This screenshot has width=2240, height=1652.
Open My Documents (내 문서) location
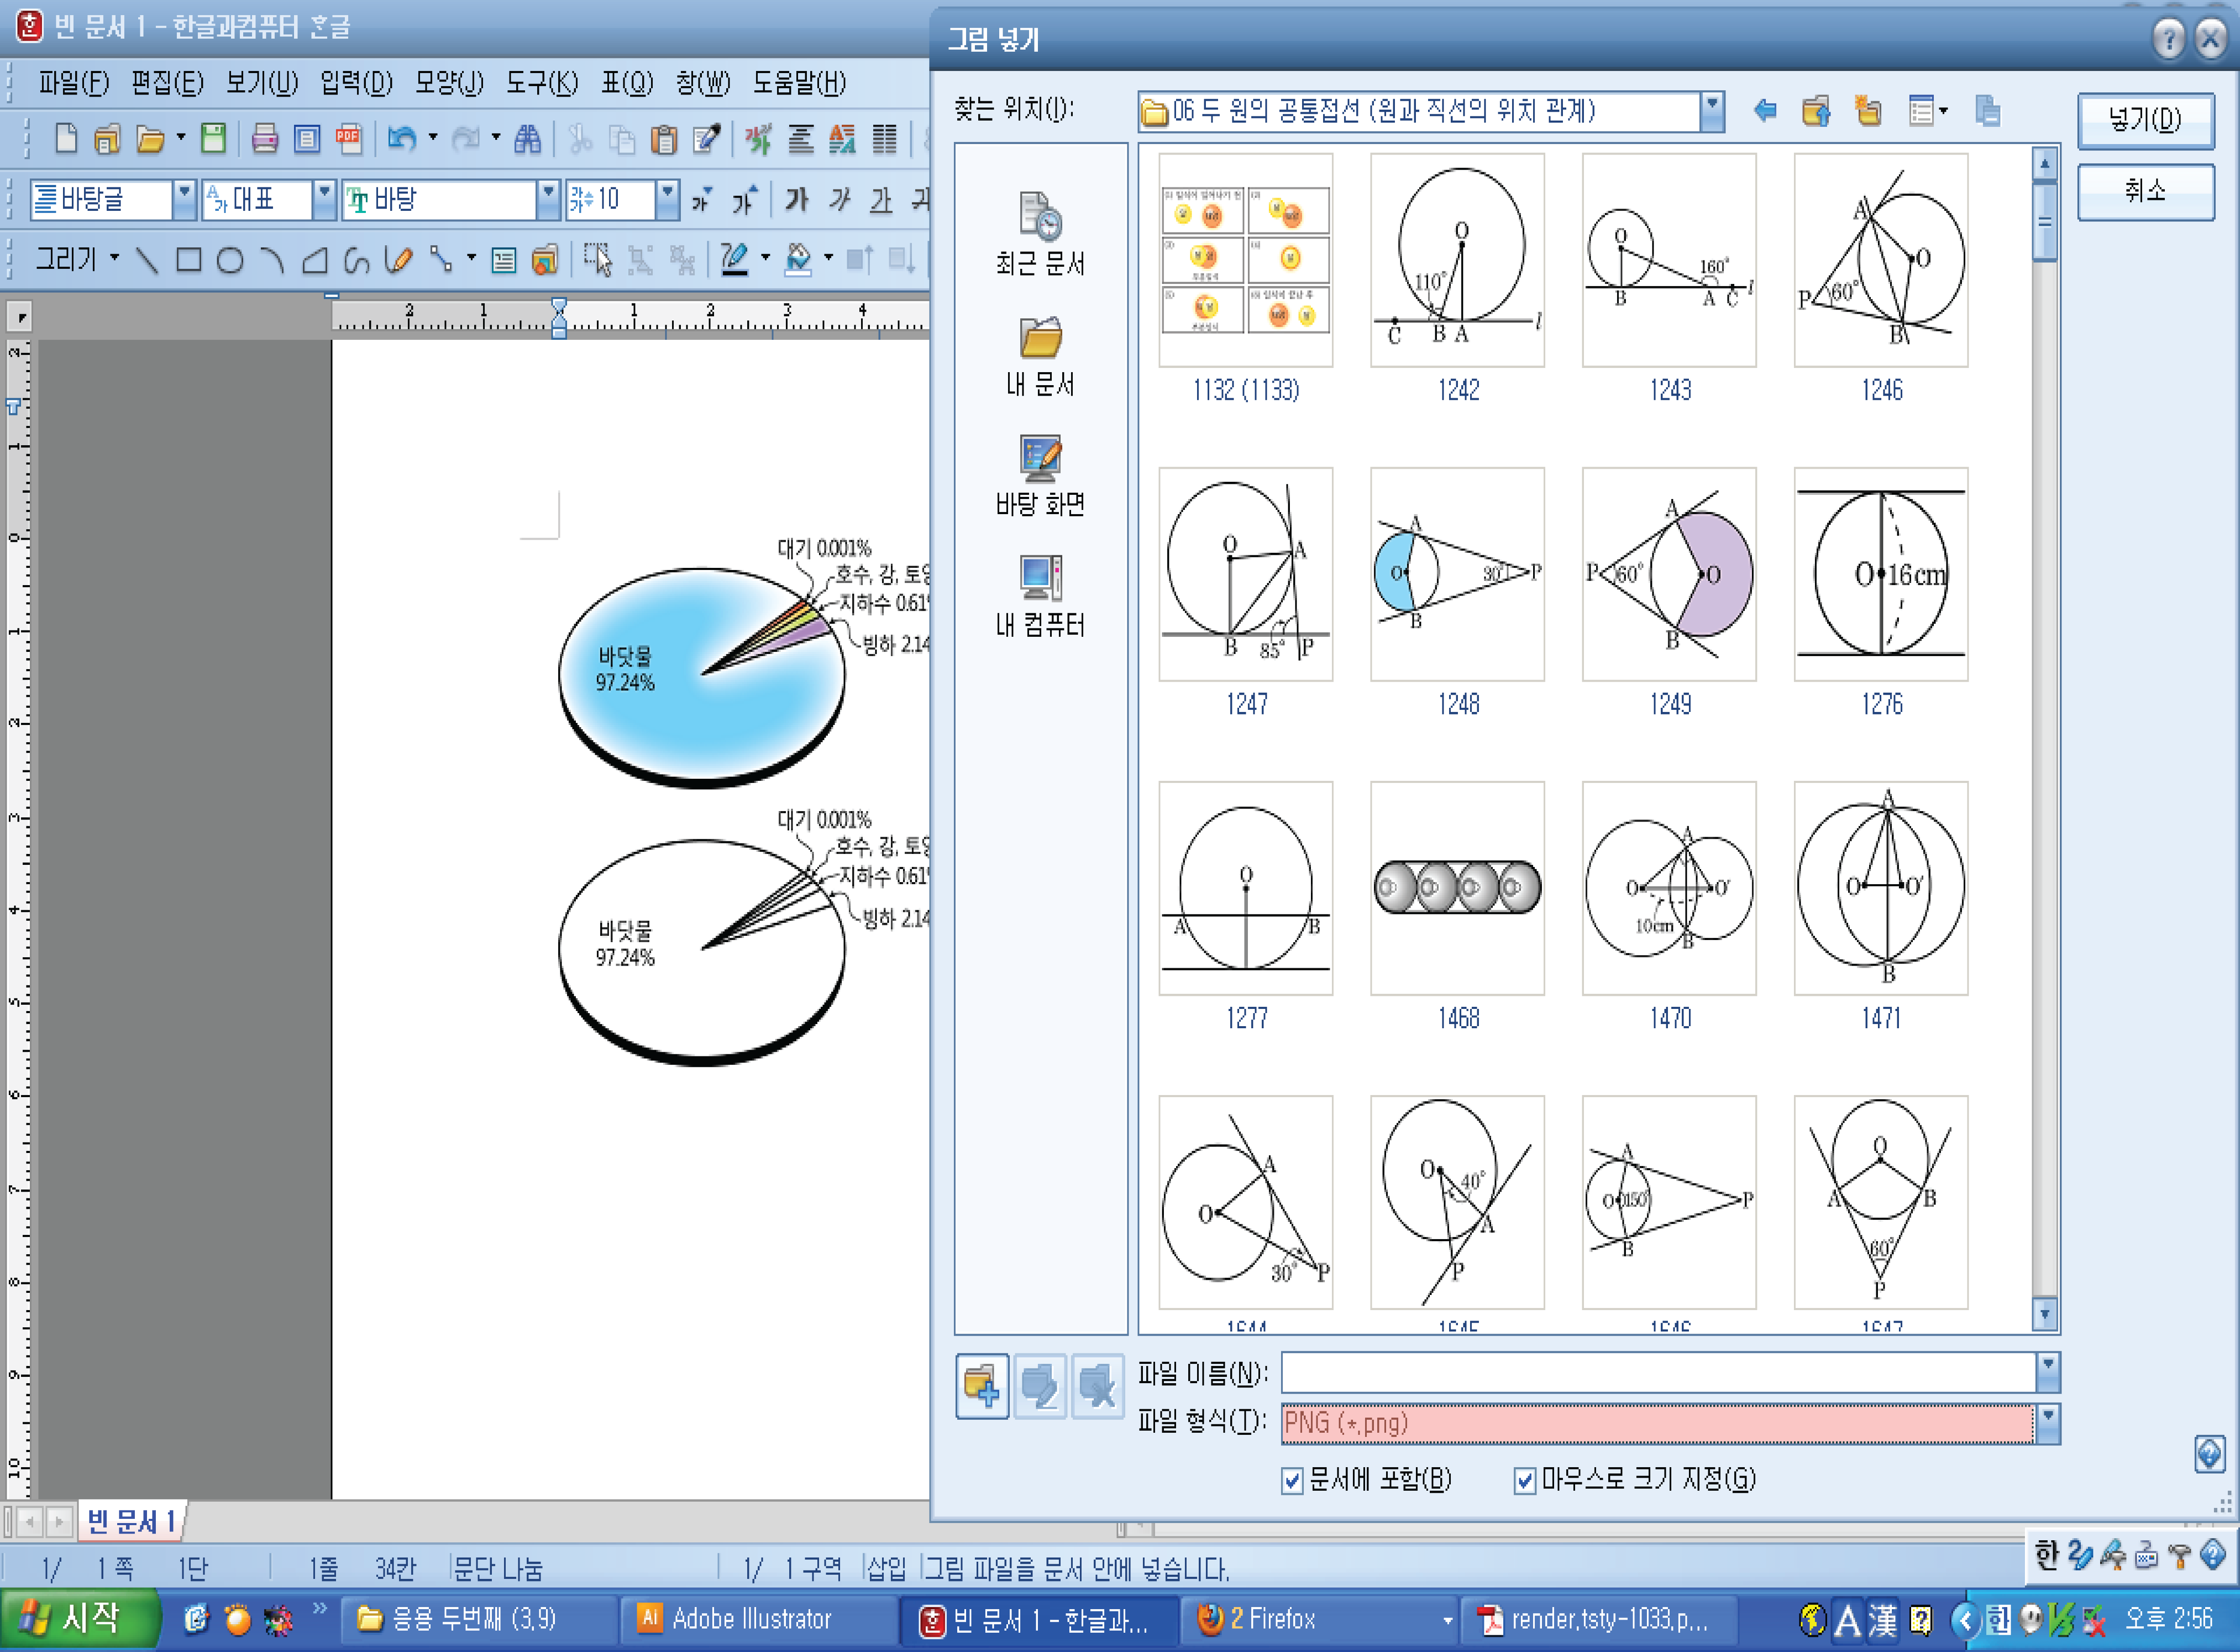click(x=1040, y=357)
